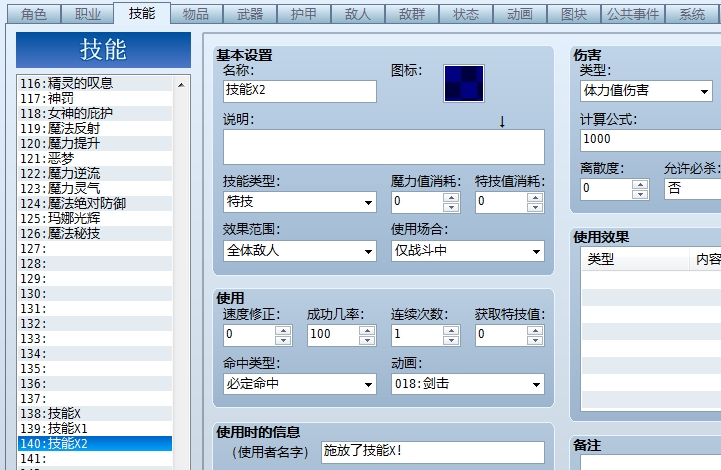Switch to the 角色 tab
This screenshot has height=470, width=721.
[34, 14]
